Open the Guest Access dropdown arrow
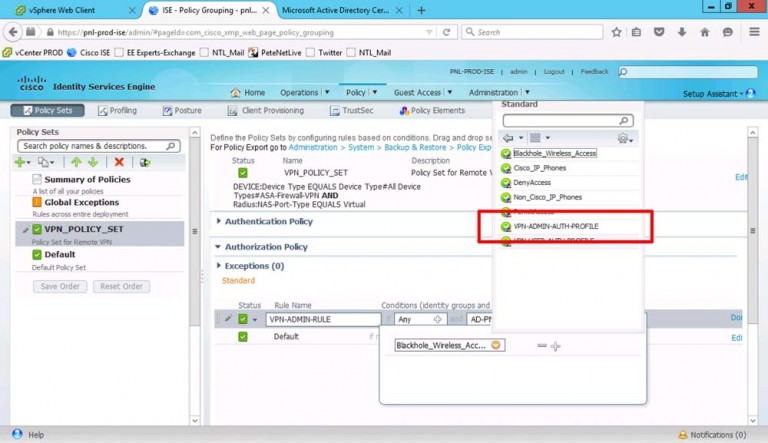 point(450,92)
